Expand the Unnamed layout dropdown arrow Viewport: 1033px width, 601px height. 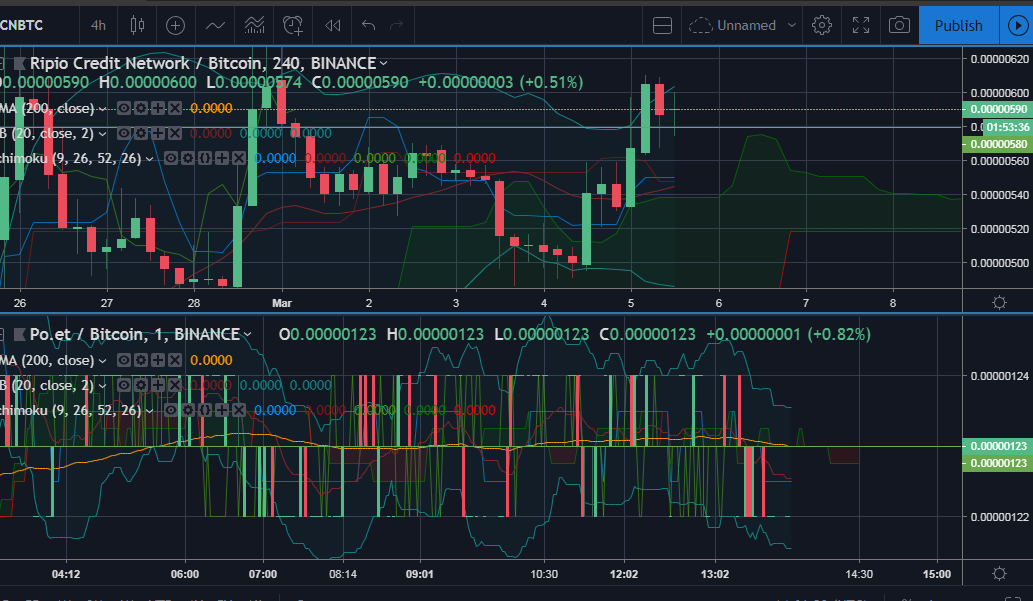pyautogui.click(x=792, y=26)
